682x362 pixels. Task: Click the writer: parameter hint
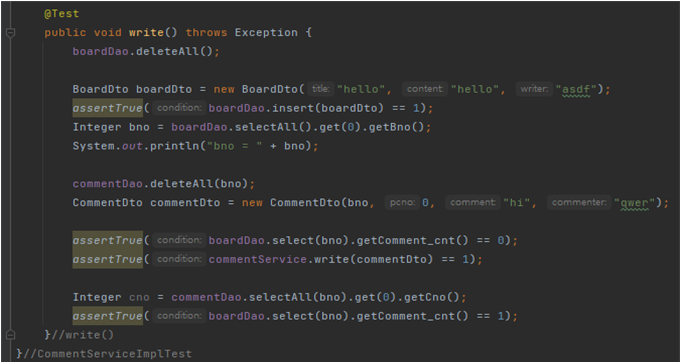coord(534,89)
